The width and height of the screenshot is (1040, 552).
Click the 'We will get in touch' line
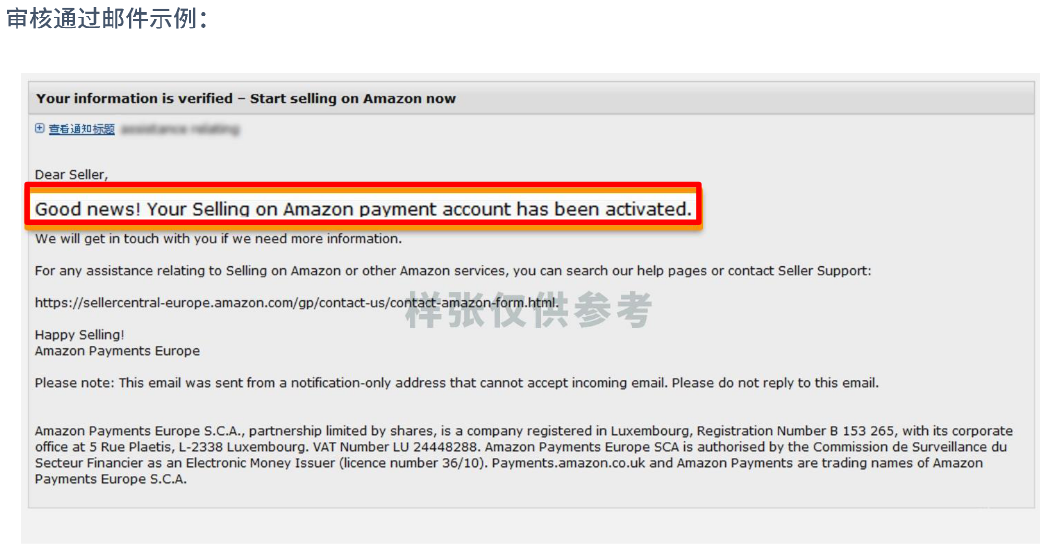(218, 239)
